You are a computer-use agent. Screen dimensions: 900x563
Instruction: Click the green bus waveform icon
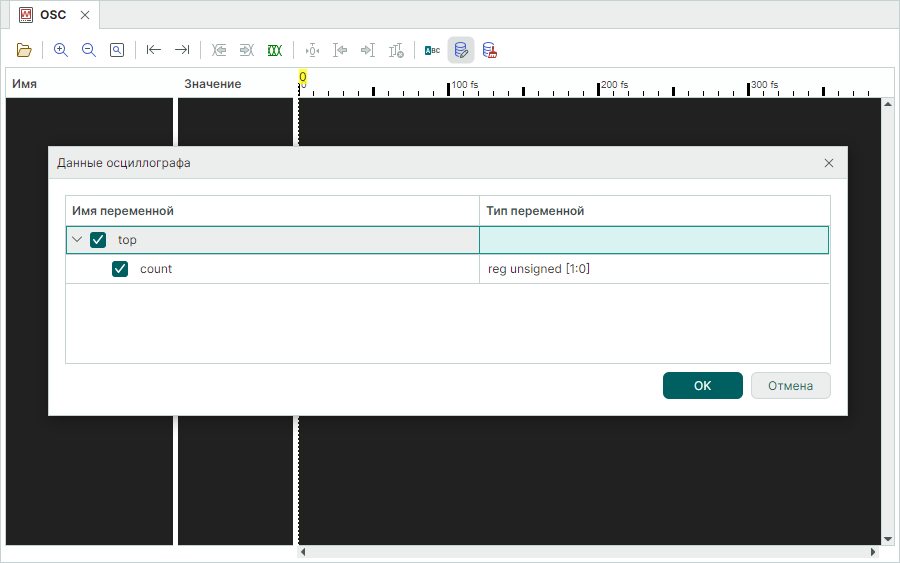[x=275, y=51]
